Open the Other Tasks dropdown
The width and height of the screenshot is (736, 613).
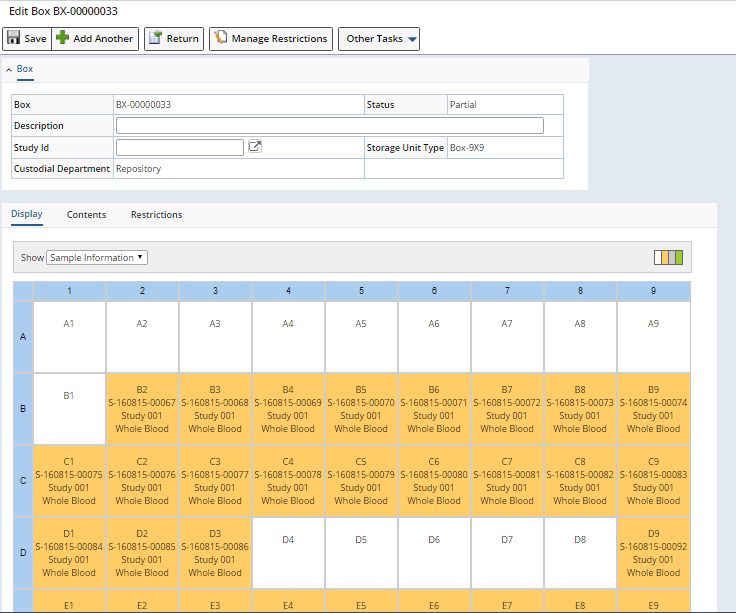(x=379, y=38)
